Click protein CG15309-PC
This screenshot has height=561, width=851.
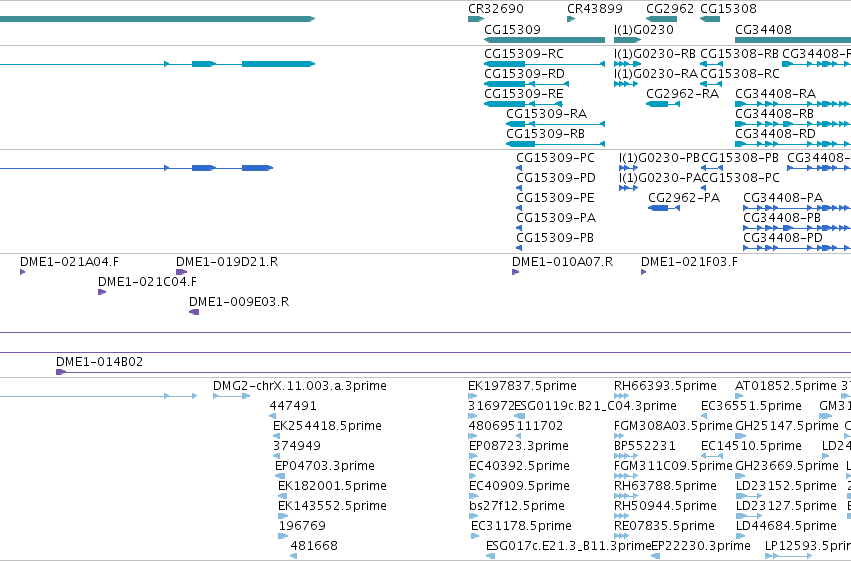[519, 168]
